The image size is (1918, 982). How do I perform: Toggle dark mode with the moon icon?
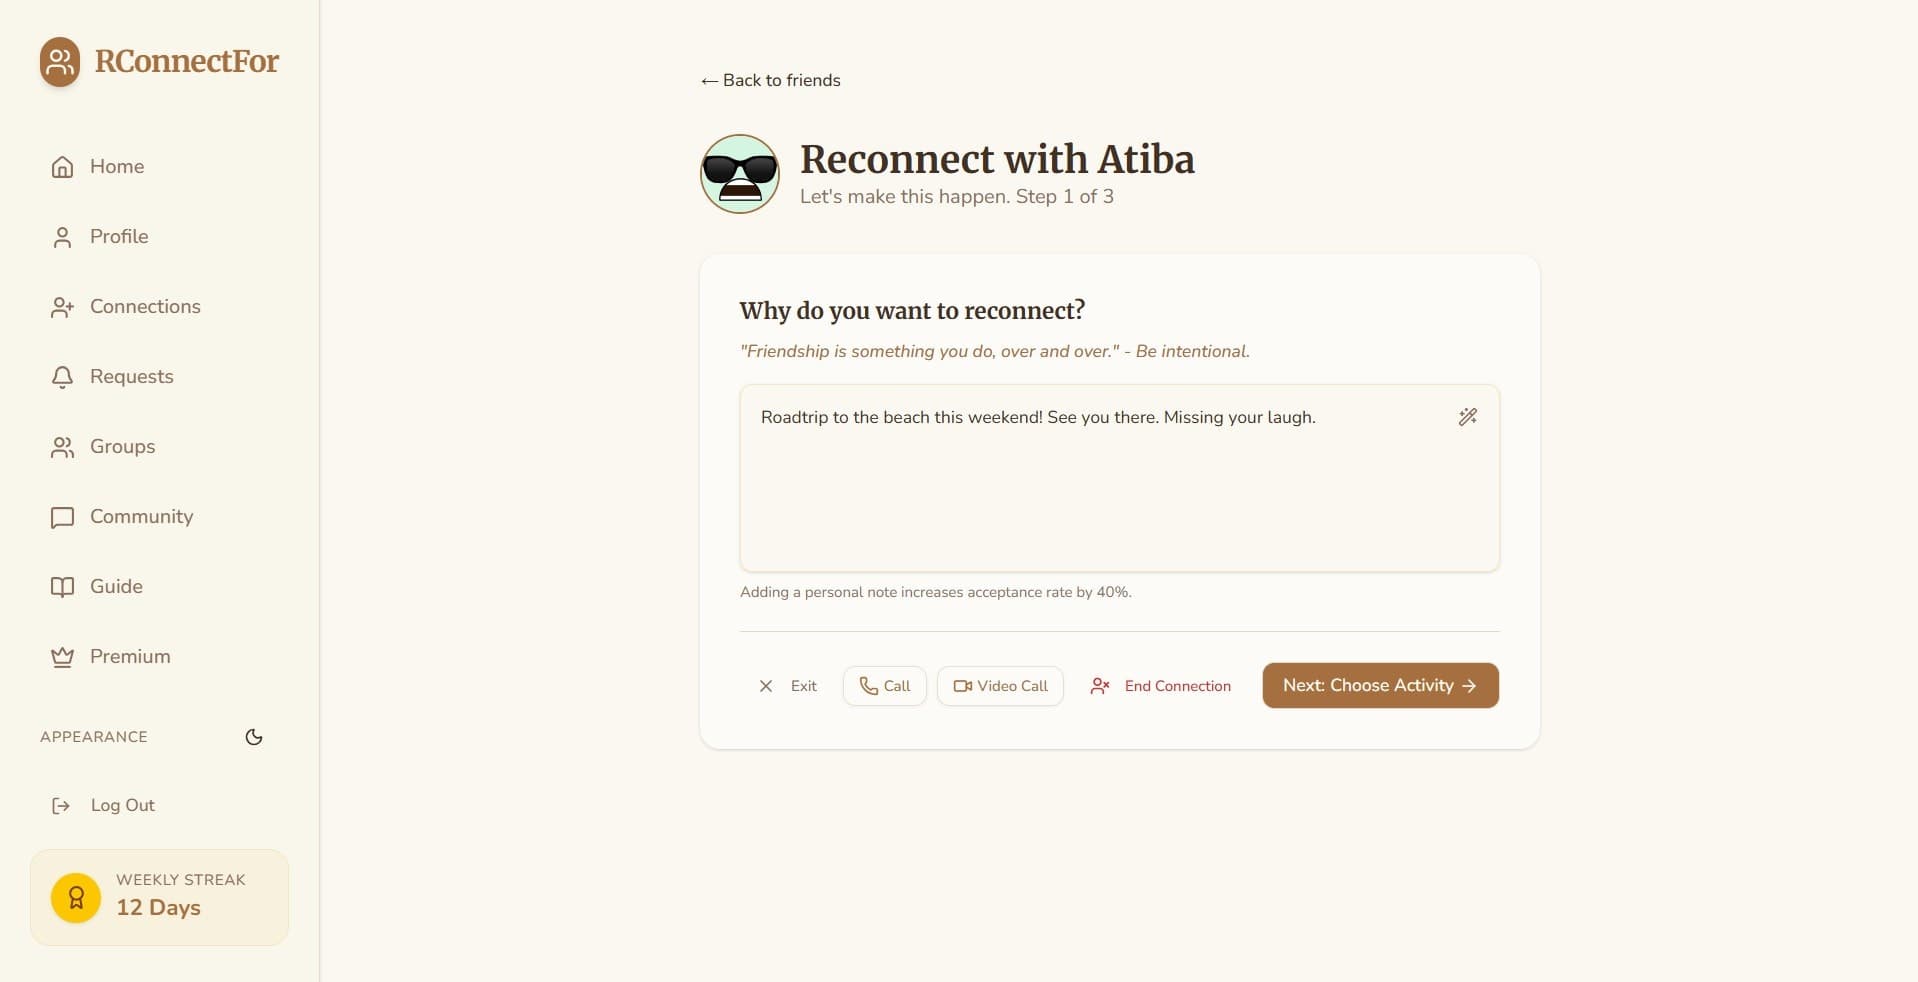pyautogui.click(x=253, y=737)
